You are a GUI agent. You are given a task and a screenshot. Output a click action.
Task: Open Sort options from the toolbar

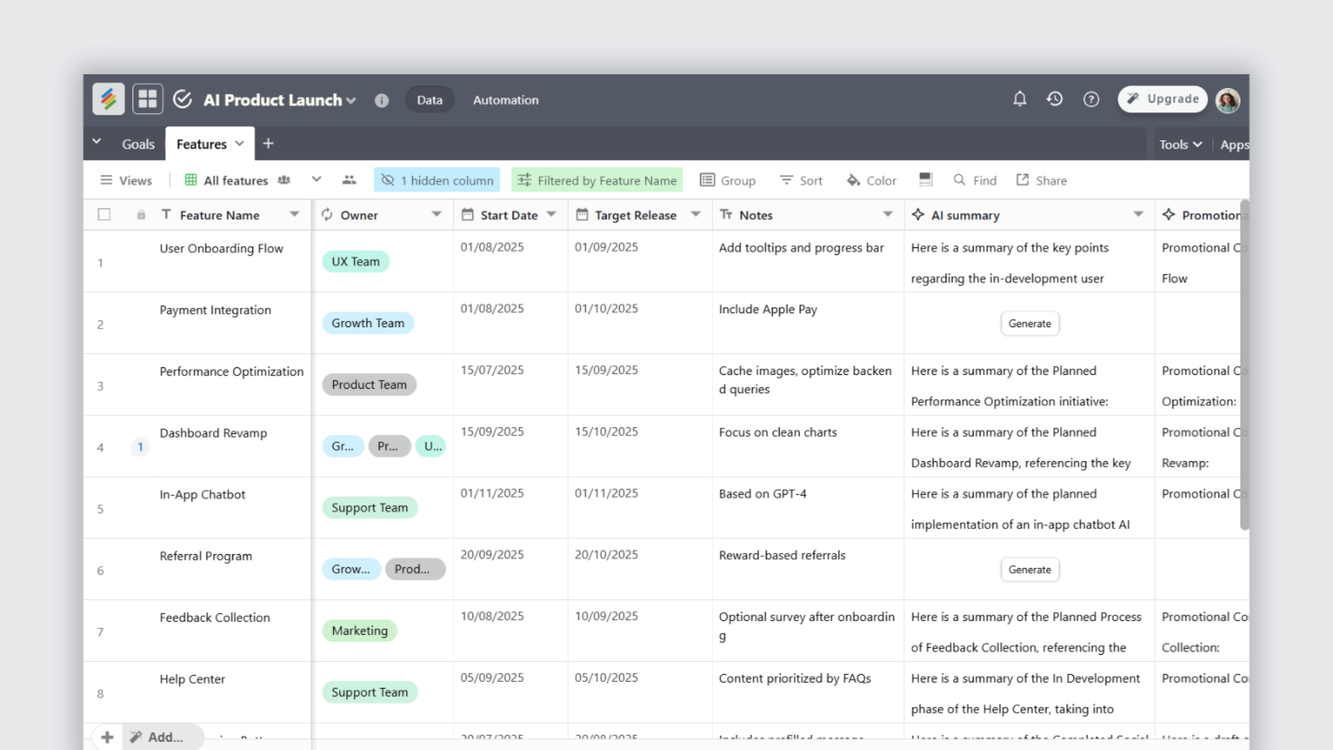tap(800, 180)
